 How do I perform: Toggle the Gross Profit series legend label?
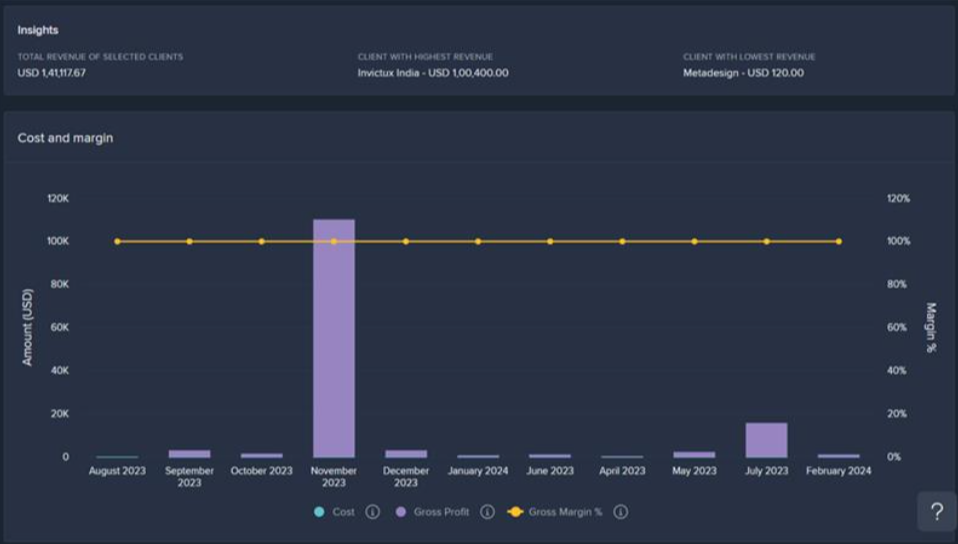[442, 512]
